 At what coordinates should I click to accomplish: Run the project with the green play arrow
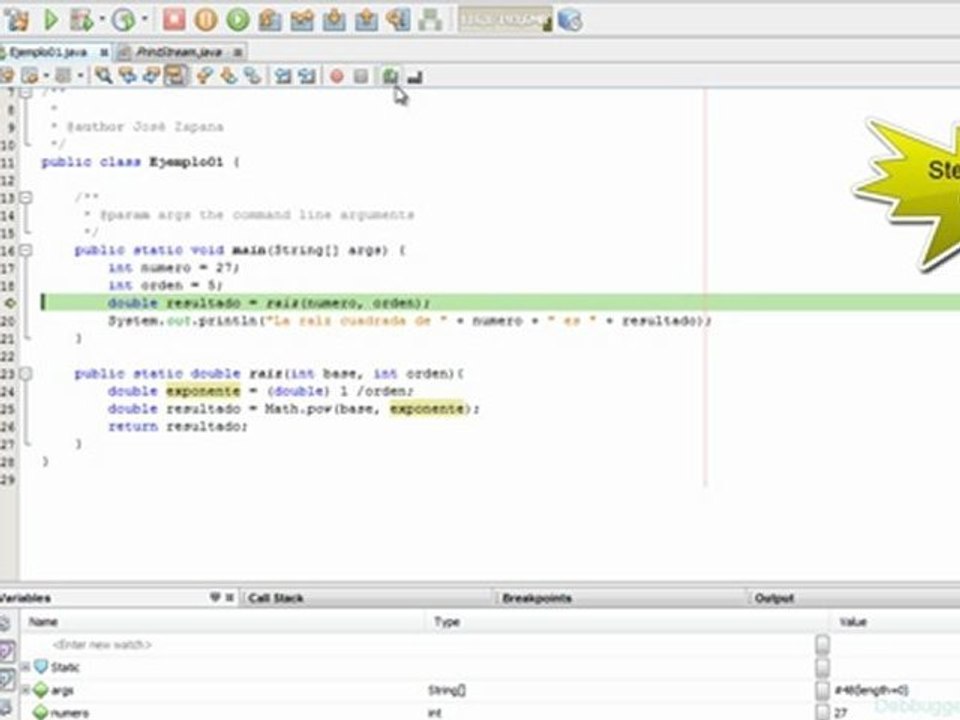(51, 20)
